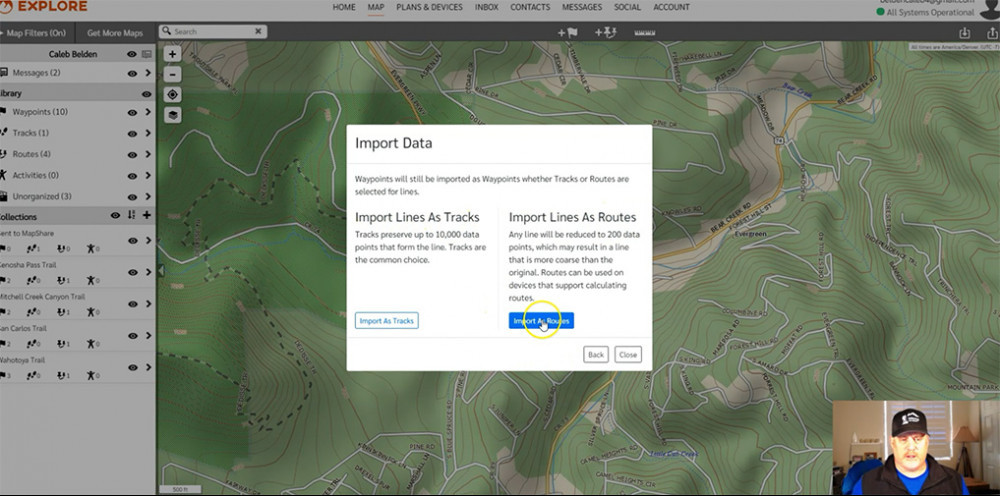Image resolution: width=1000 pixels, height=496 pixels.
Task: Open Map Filters (On) panel
Action: [36, 33]
